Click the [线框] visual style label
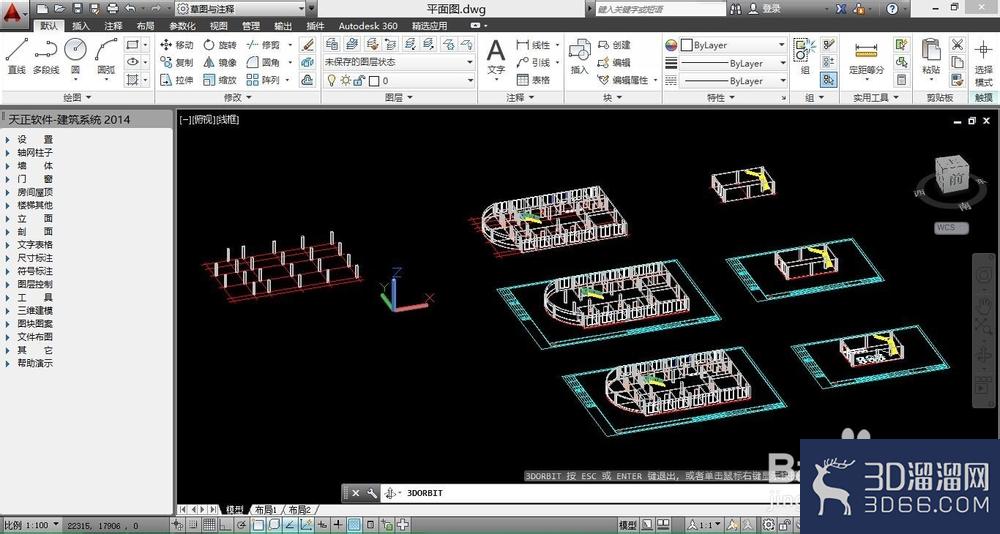 (x=227, y=119)
